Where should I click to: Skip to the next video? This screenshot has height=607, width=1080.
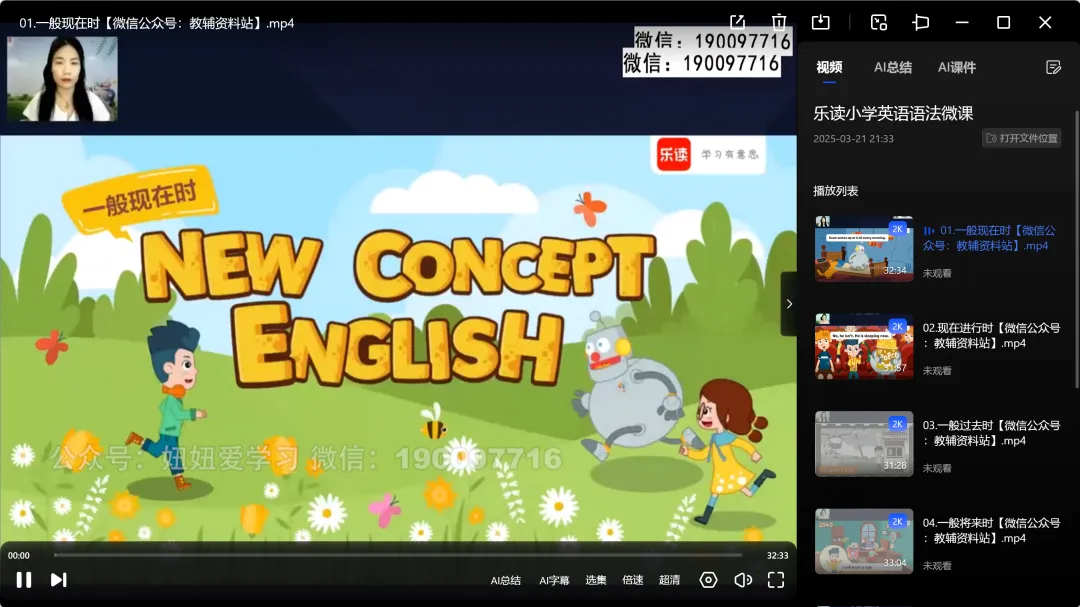pyautogui.click(x=59, y=580)
